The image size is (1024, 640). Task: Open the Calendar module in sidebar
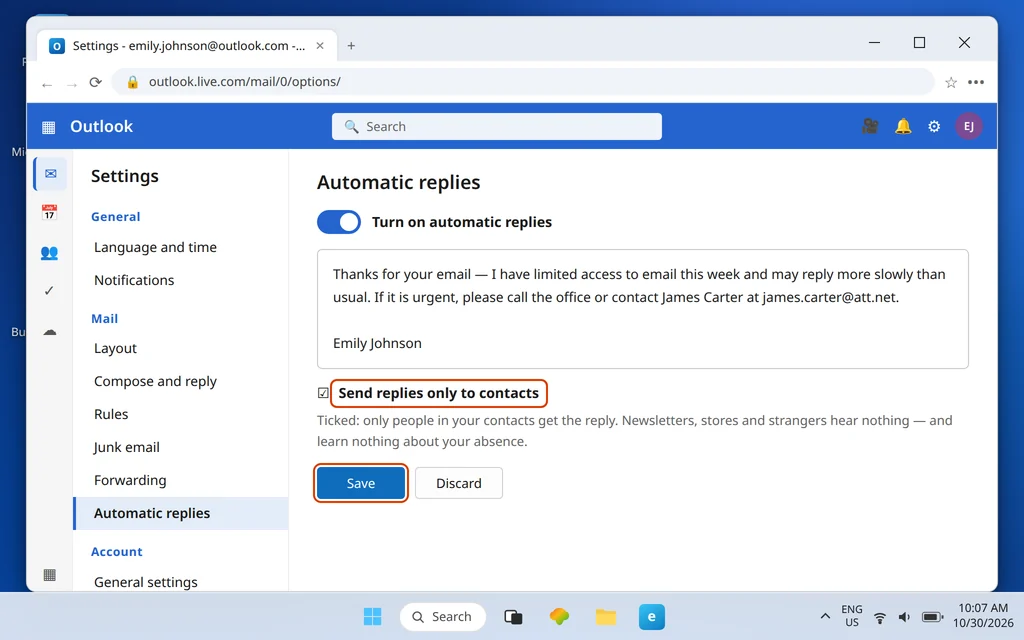(49, 212)
